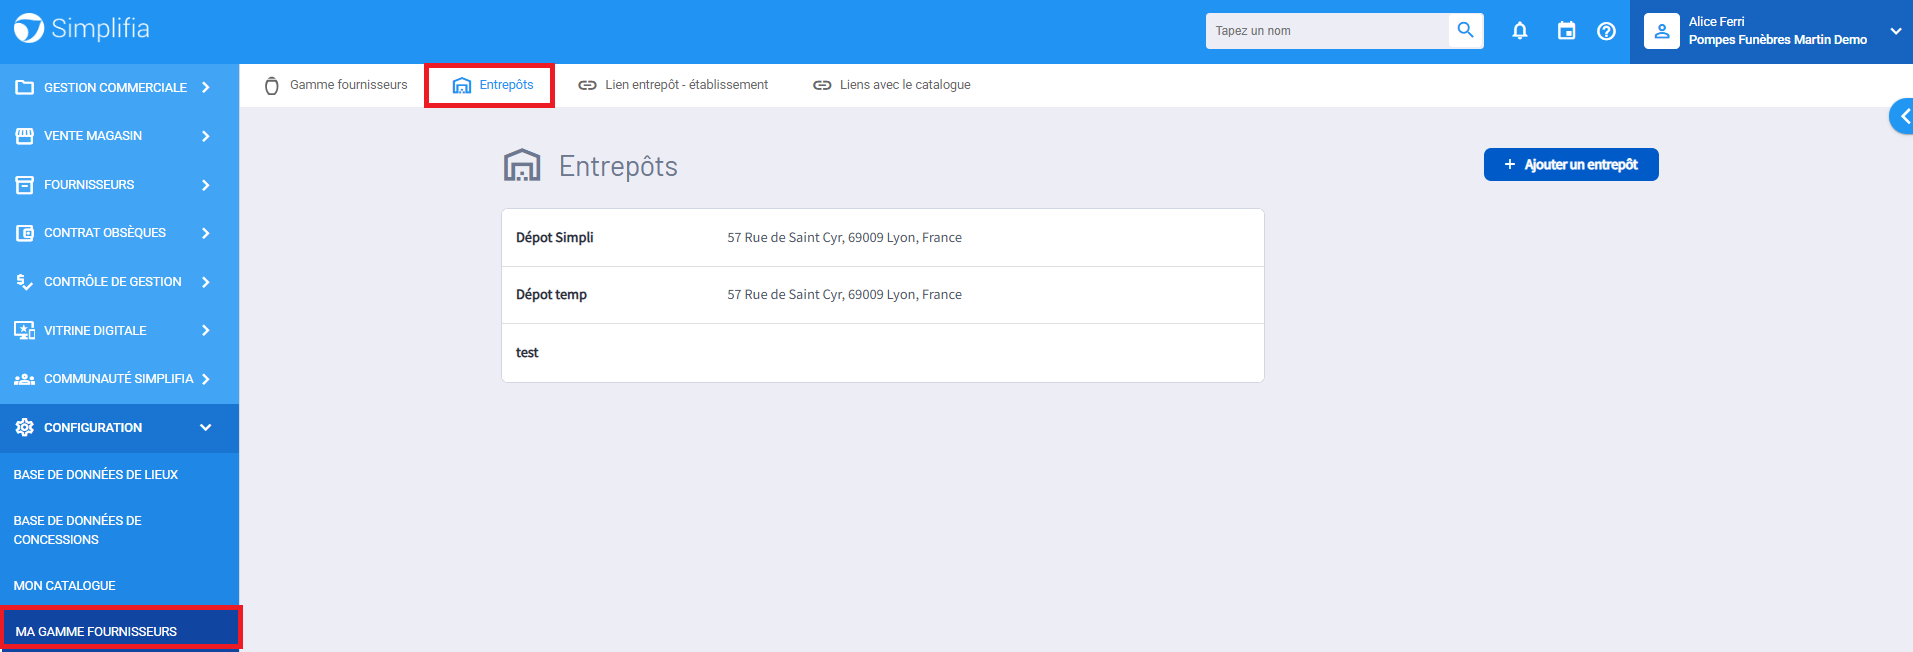Open the side panel blue arrow
This screenshot has height=652, width=1913.
coord(1902,117)
